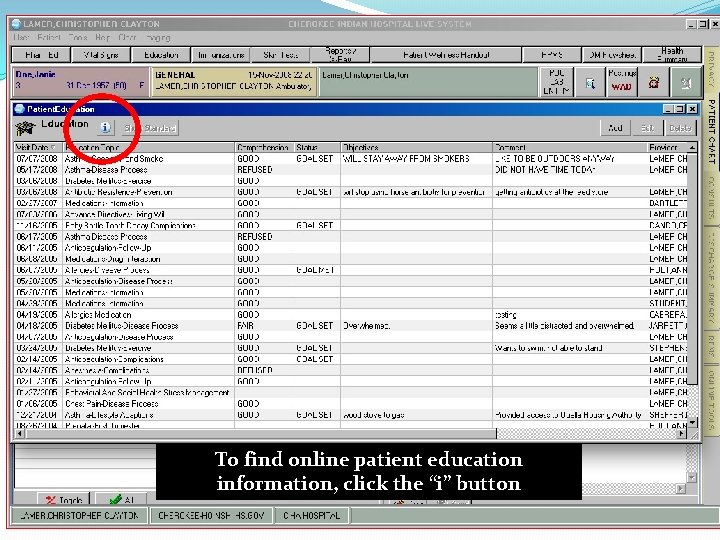720x540 pixels.
Task: Click the Add button in Patient Education
Action: (615, 128)
